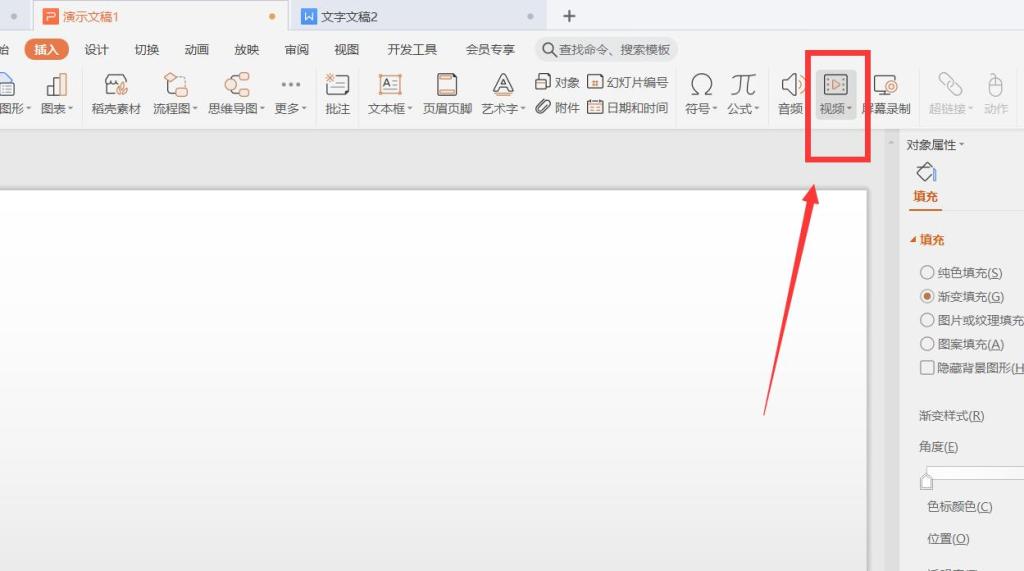Expand the 公式 dropdown arrow
This screenshot has width=1024, height=571.
pyautogui.click(x=757, y=108)
